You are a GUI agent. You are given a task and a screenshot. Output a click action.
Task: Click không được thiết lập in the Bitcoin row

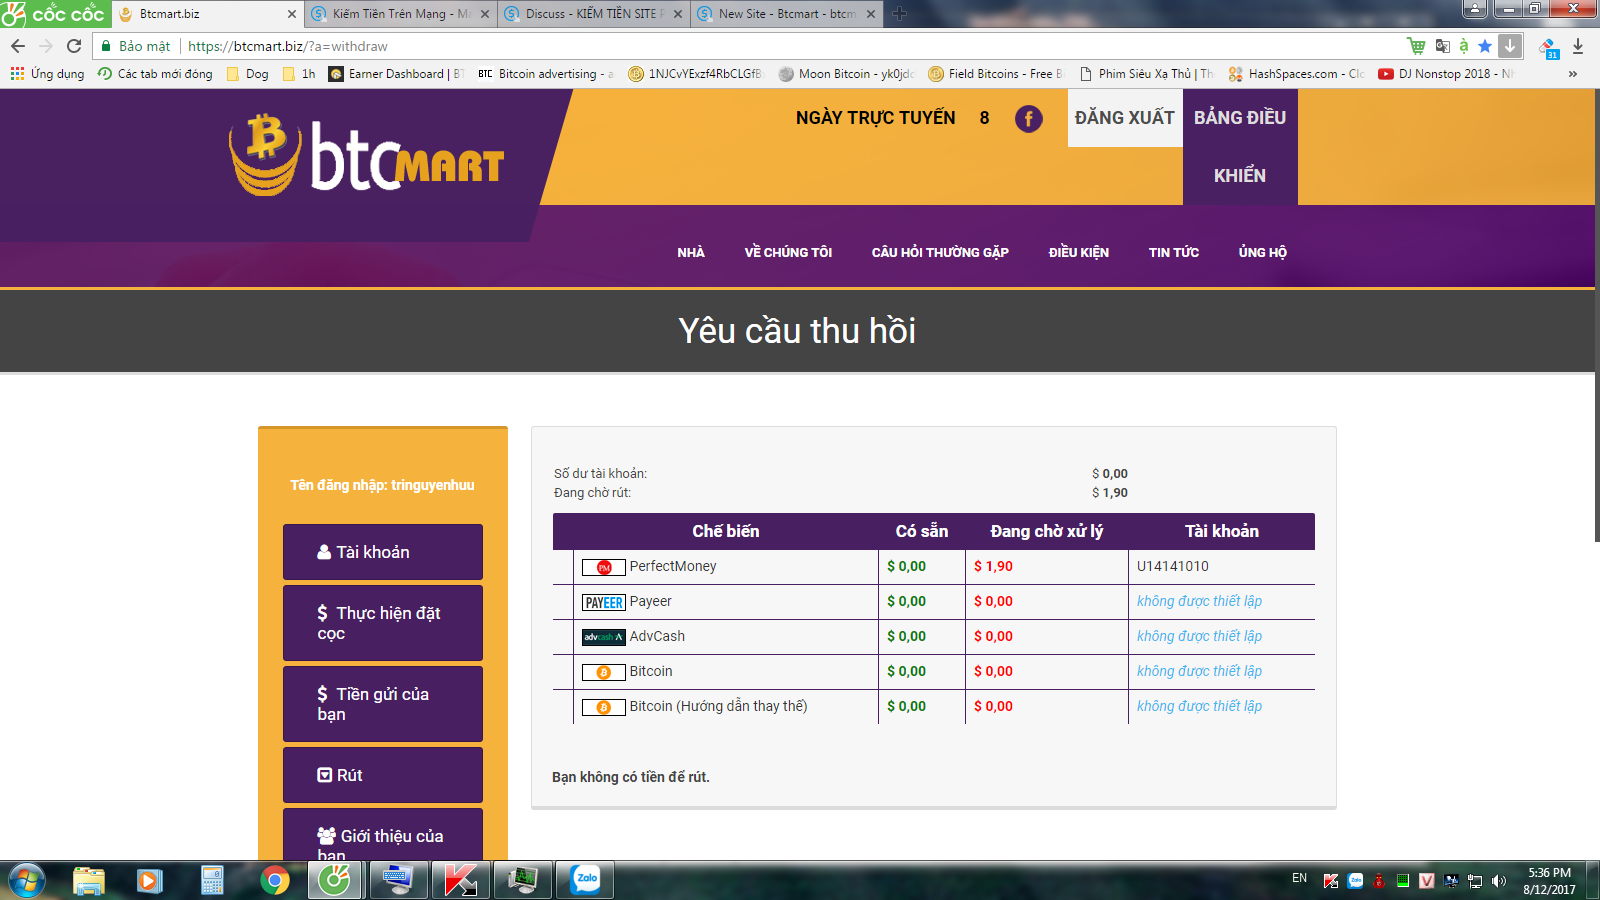tap(1199, 671)
